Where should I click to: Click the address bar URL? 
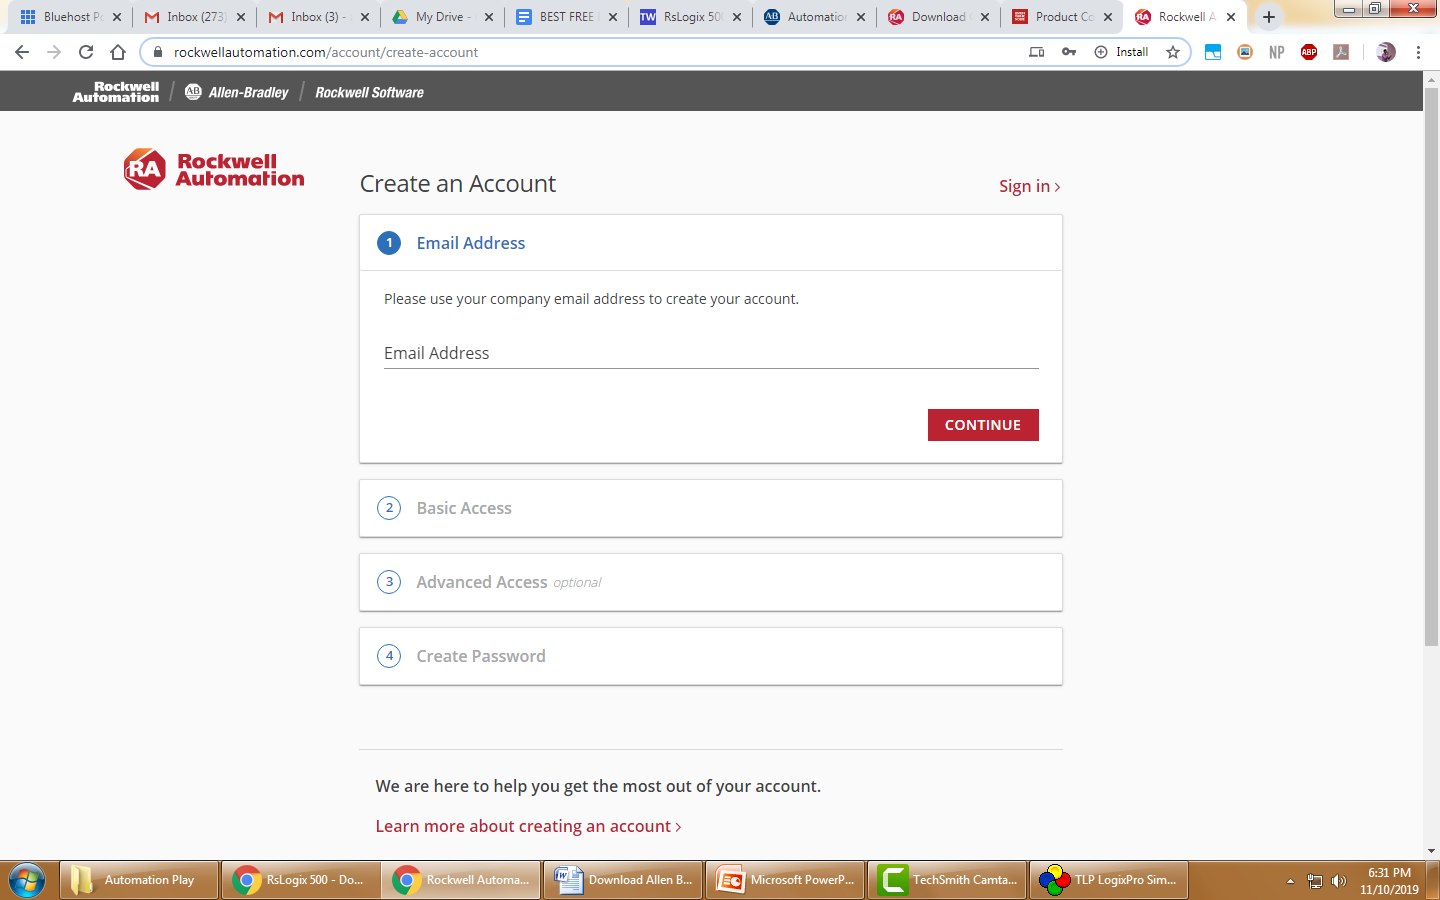click(x=326, y=52)
